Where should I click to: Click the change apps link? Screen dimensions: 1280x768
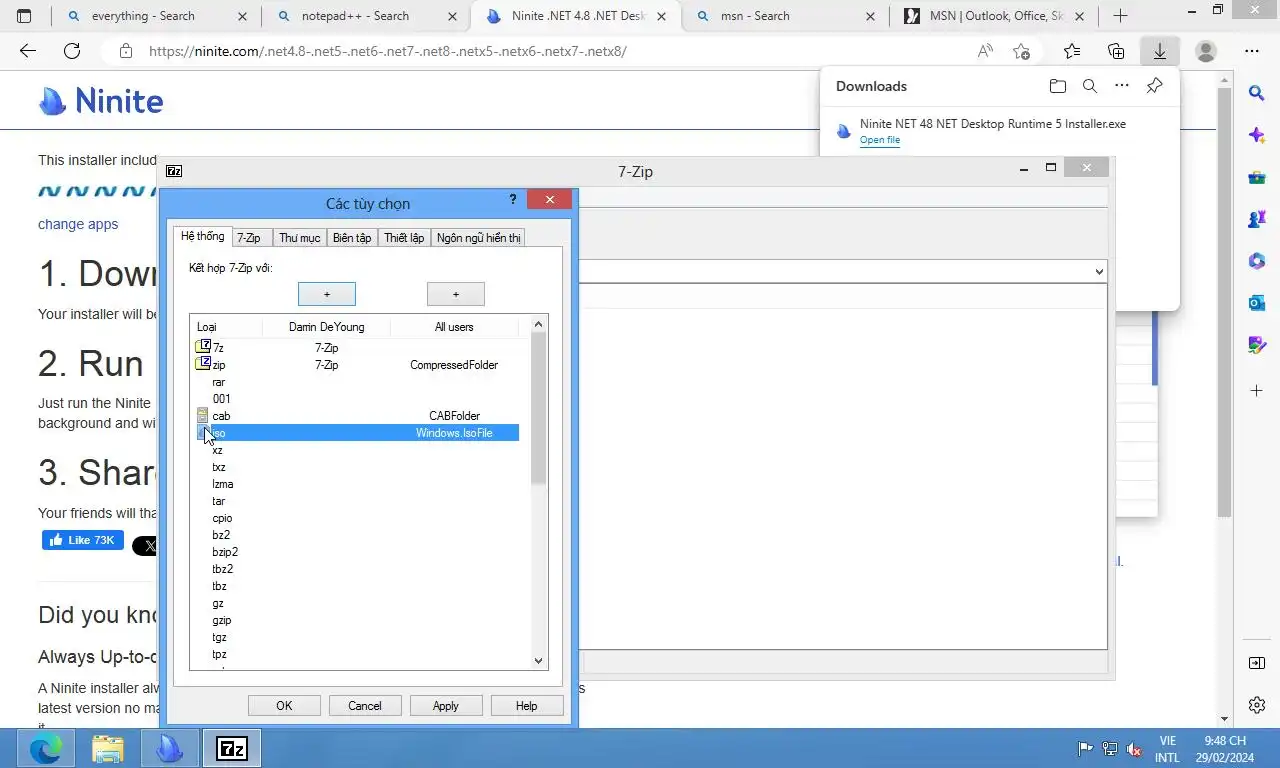pos(78,224)
